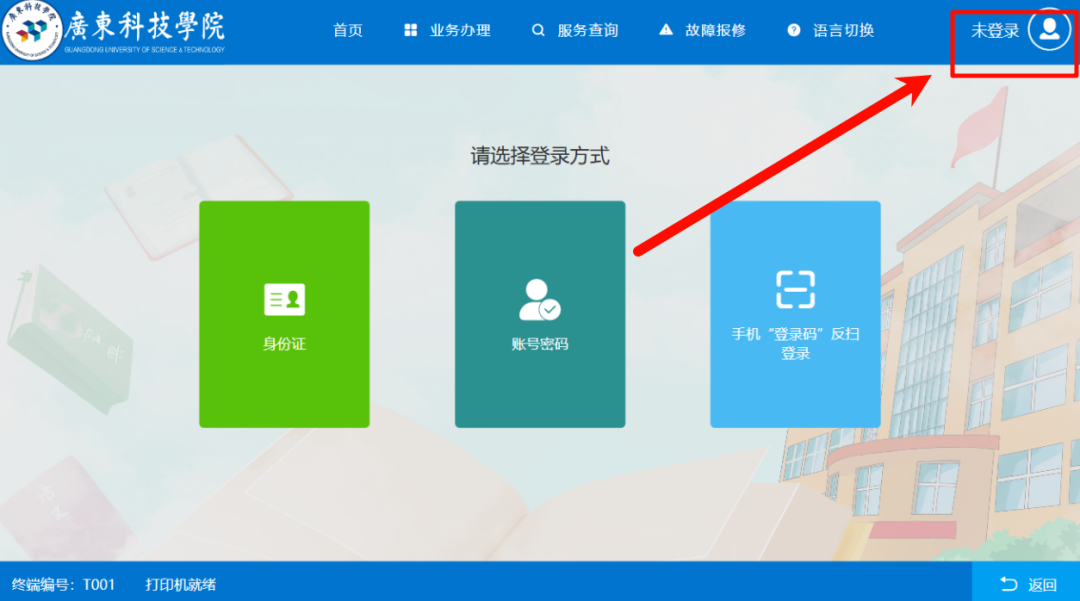Choose the 账号密码 login label
Viewport: 1080px width, 601px height.
[540, 344]
